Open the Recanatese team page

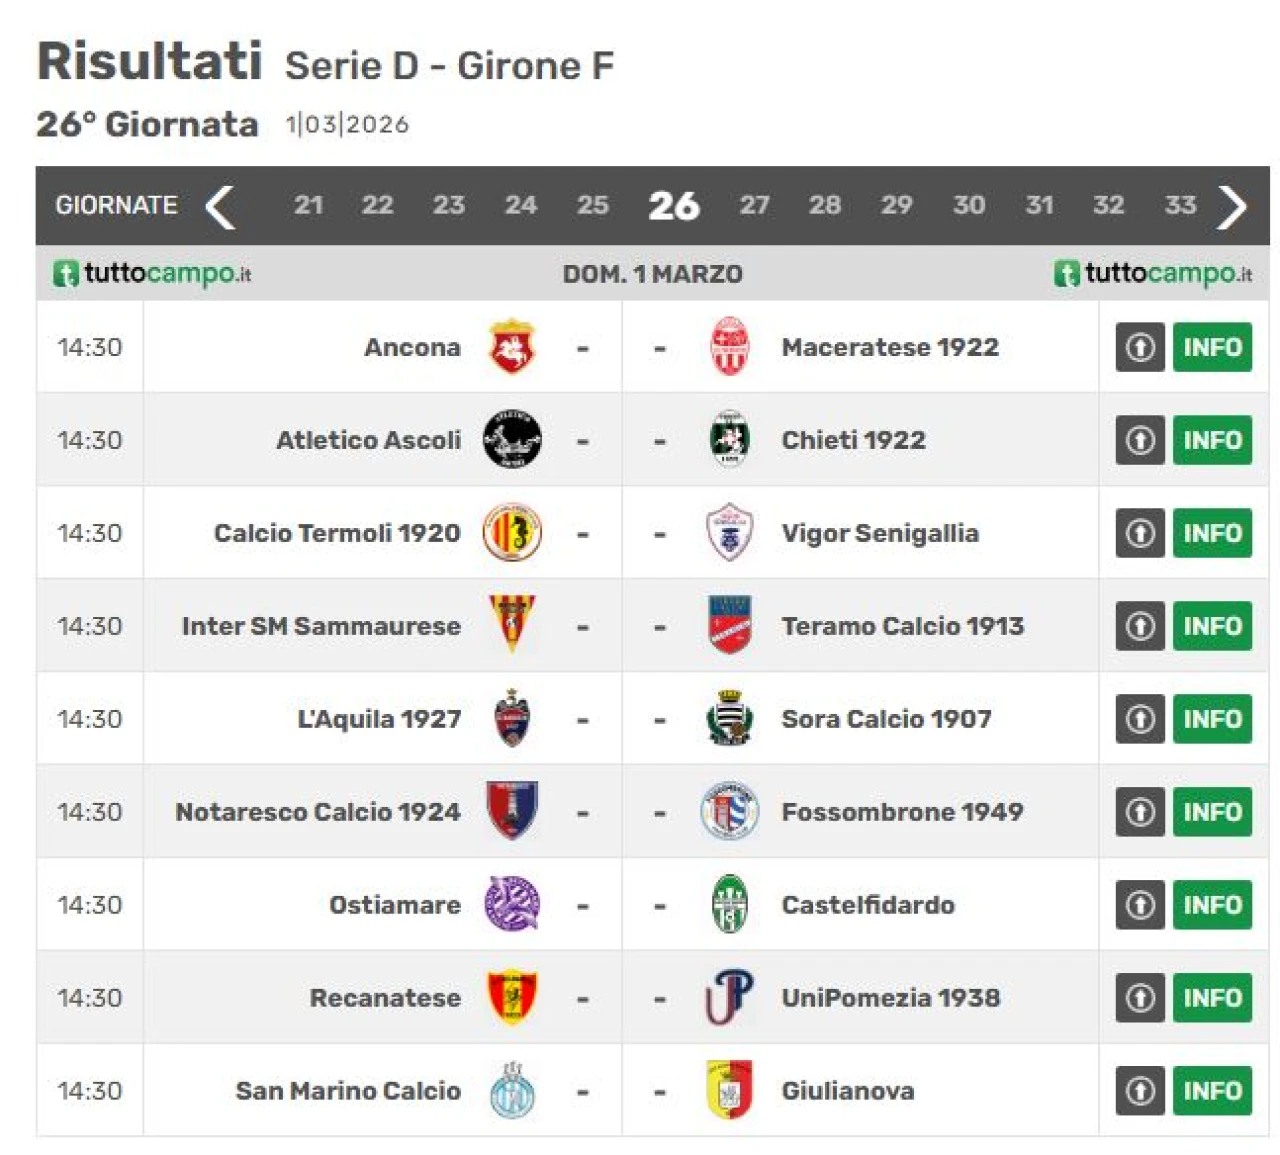385,998
